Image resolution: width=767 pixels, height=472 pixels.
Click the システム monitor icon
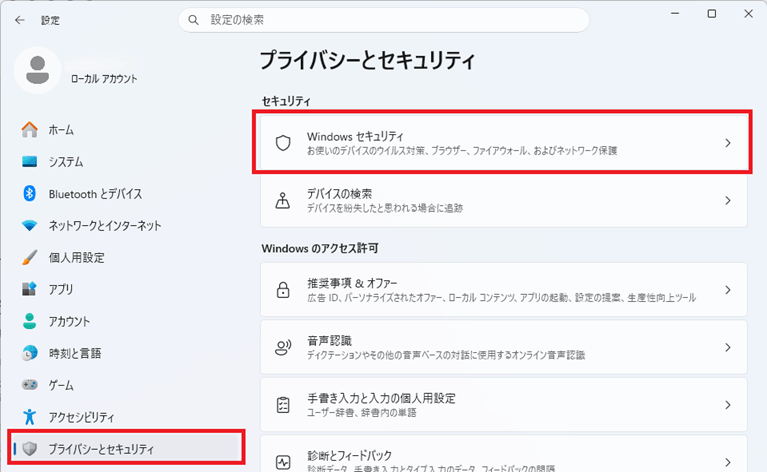tap(29, 161)
